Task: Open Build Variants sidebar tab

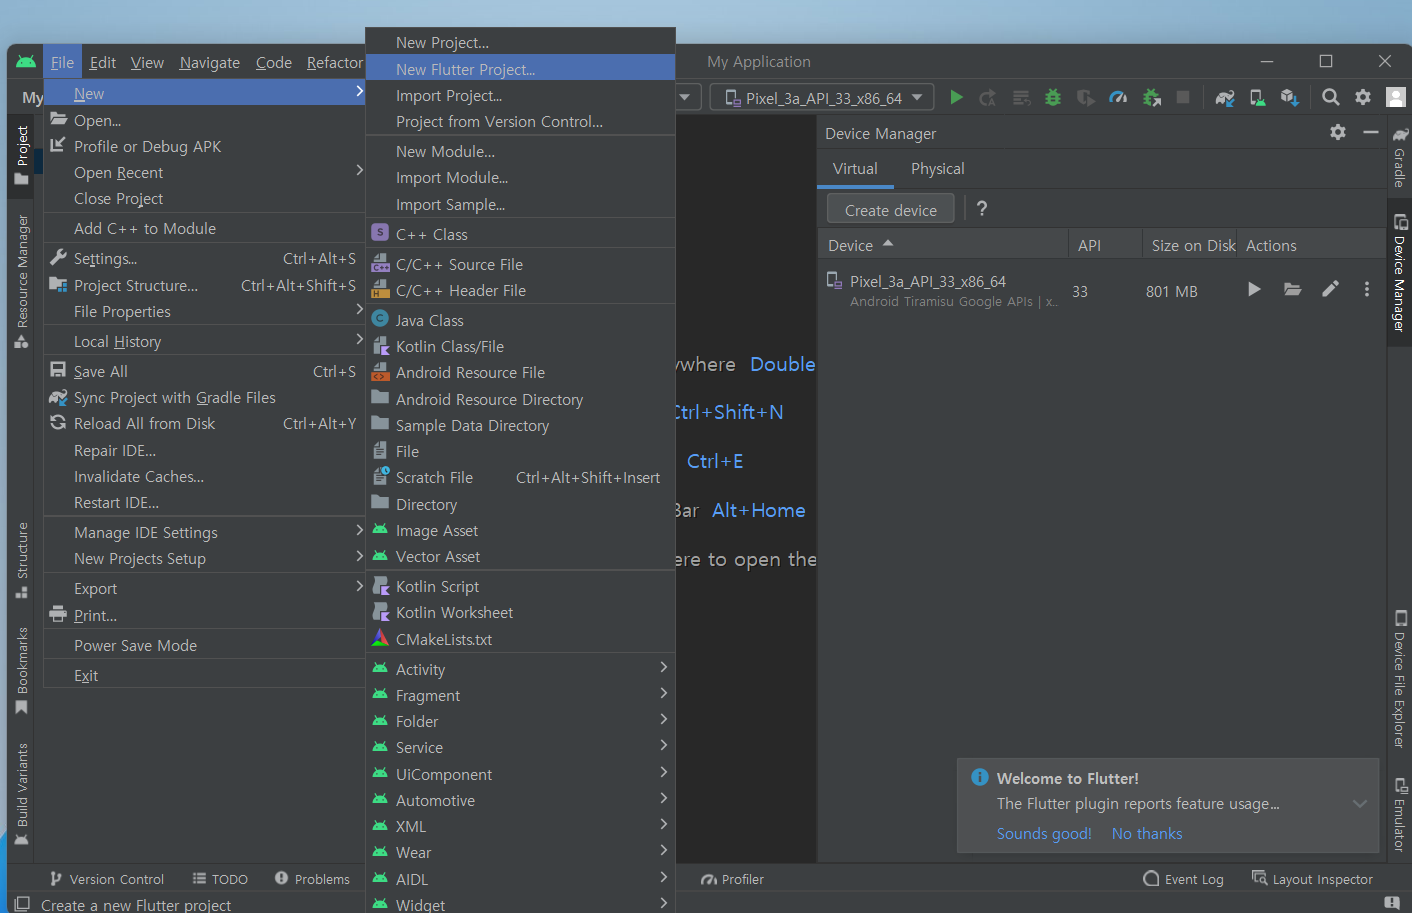Action: click(22, 794)
